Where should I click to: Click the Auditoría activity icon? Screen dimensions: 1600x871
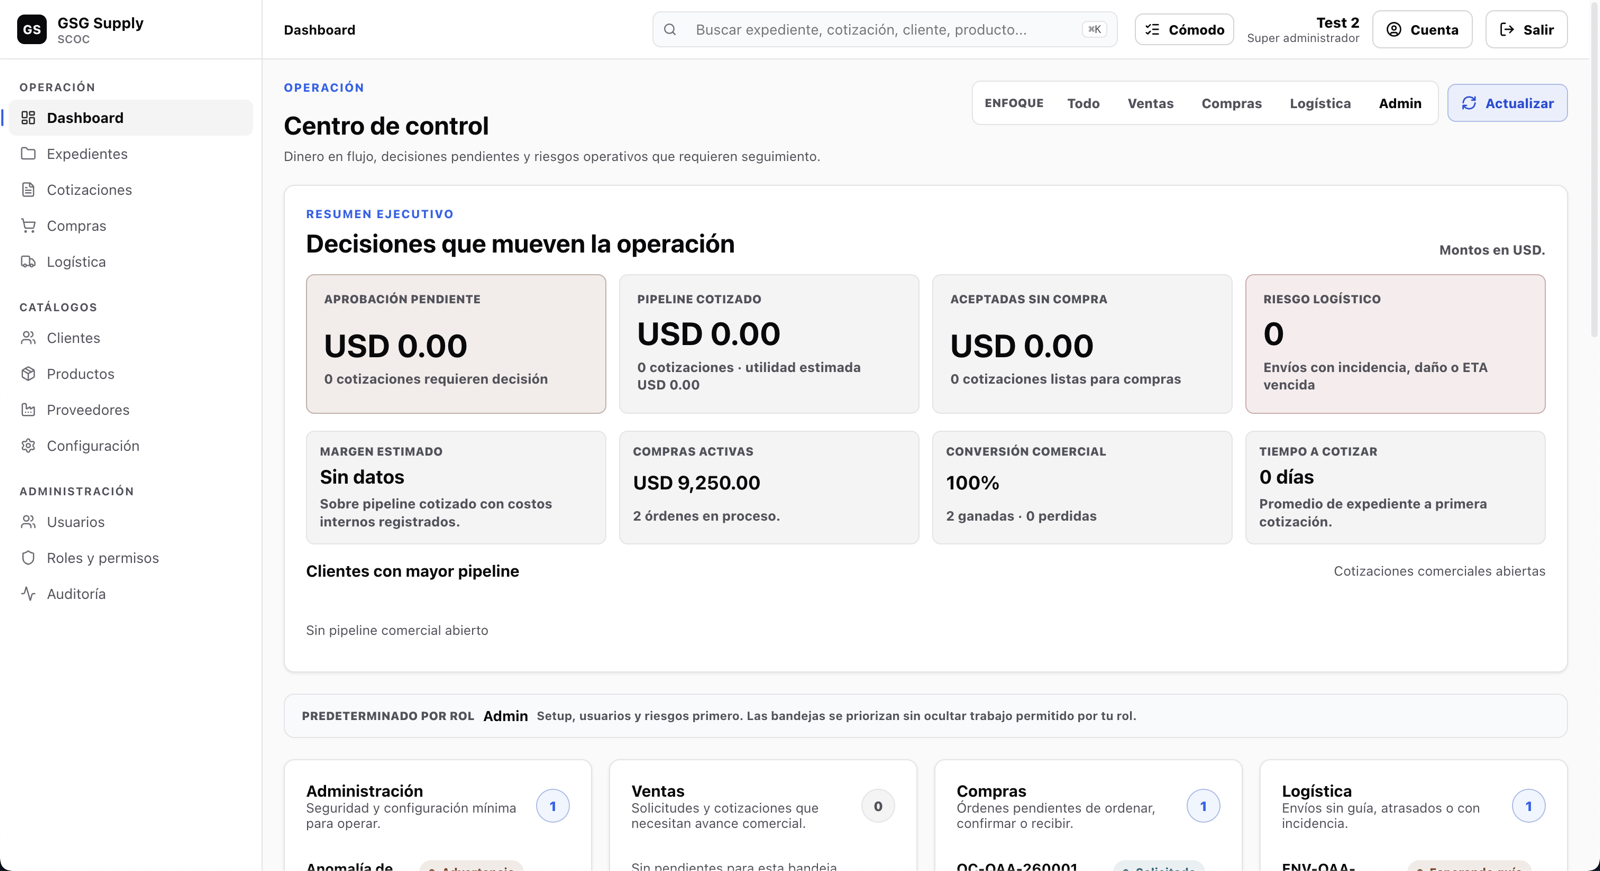point(28,594)
